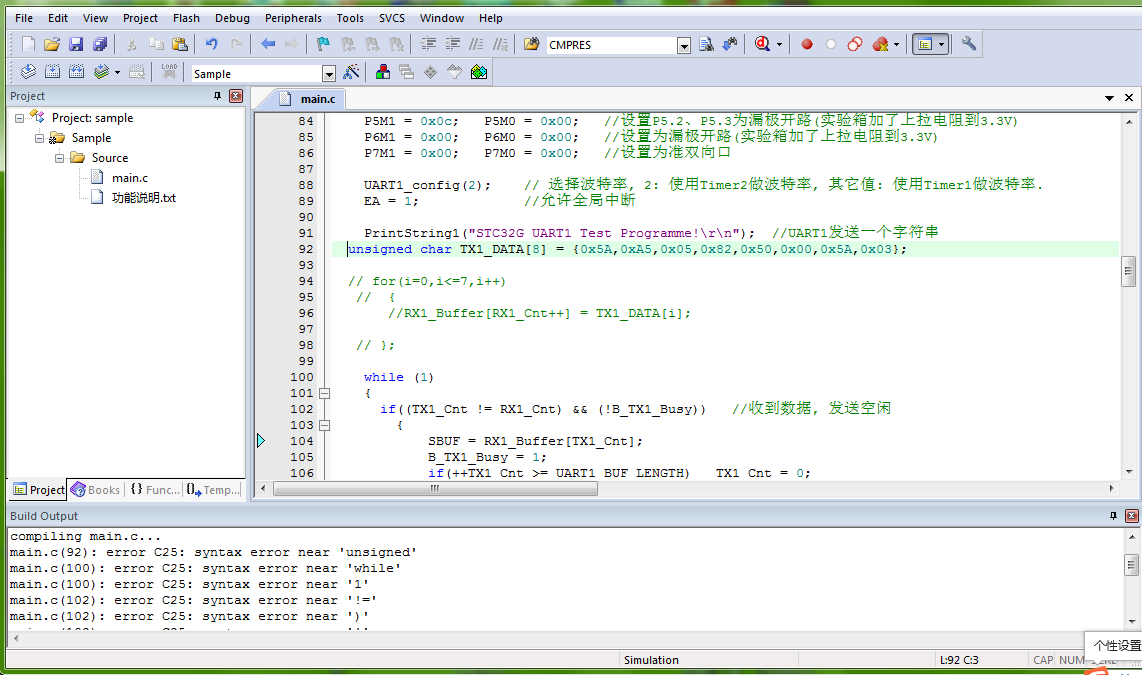1142x675 pixels.
Task: Open the Flash menu
Action: pyautogui.click(x=186, y=18)
